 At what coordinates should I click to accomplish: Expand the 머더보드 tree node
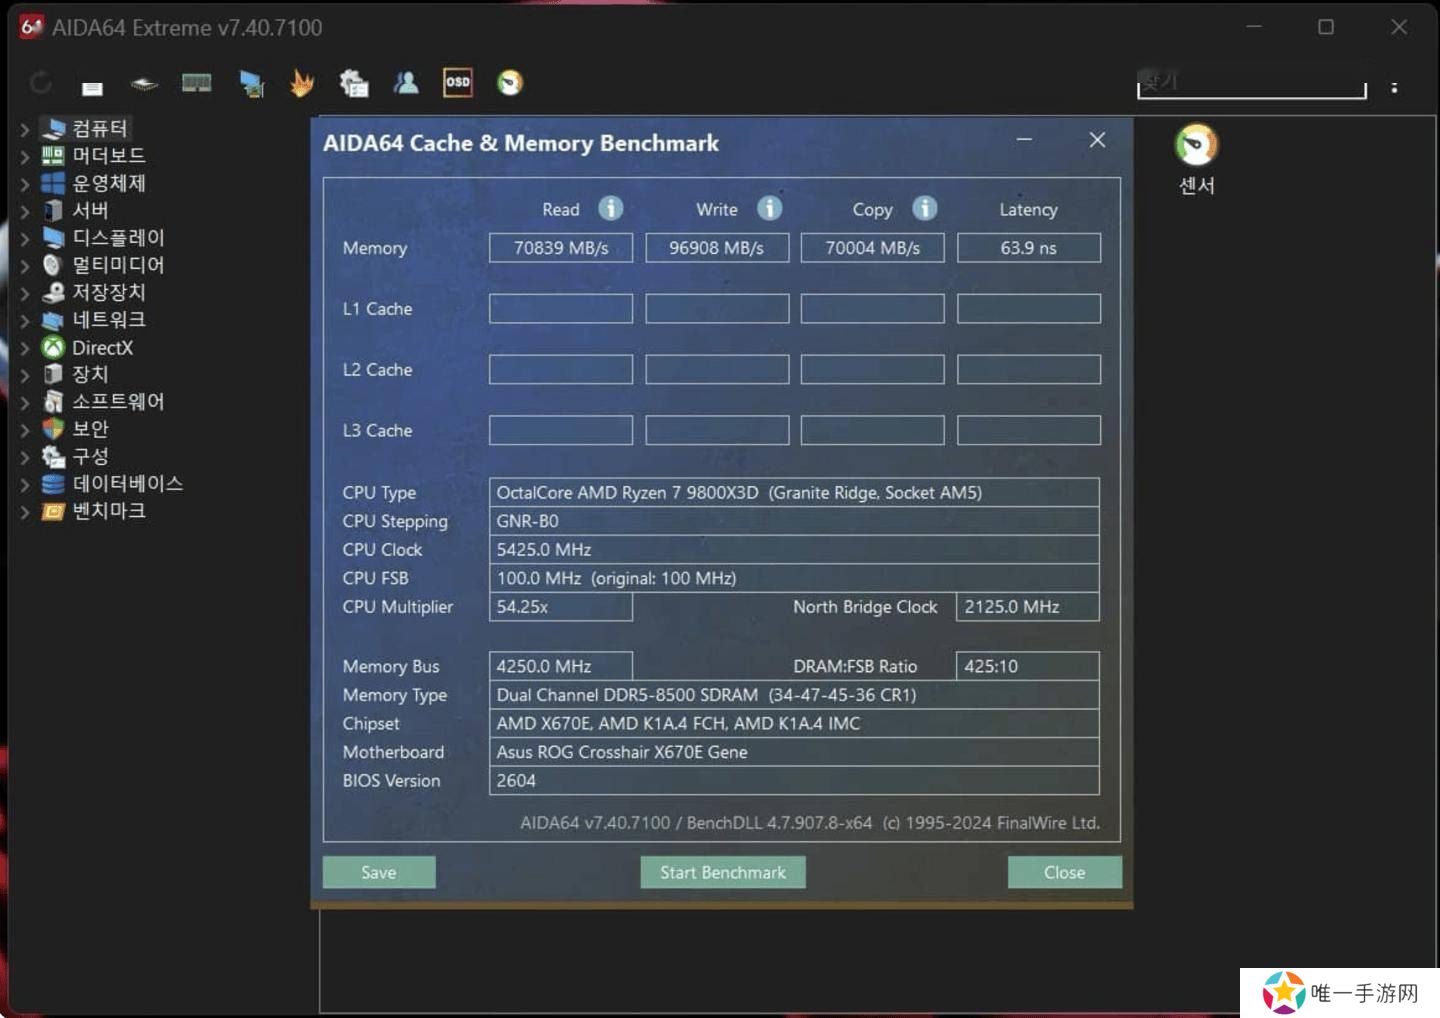25,156
